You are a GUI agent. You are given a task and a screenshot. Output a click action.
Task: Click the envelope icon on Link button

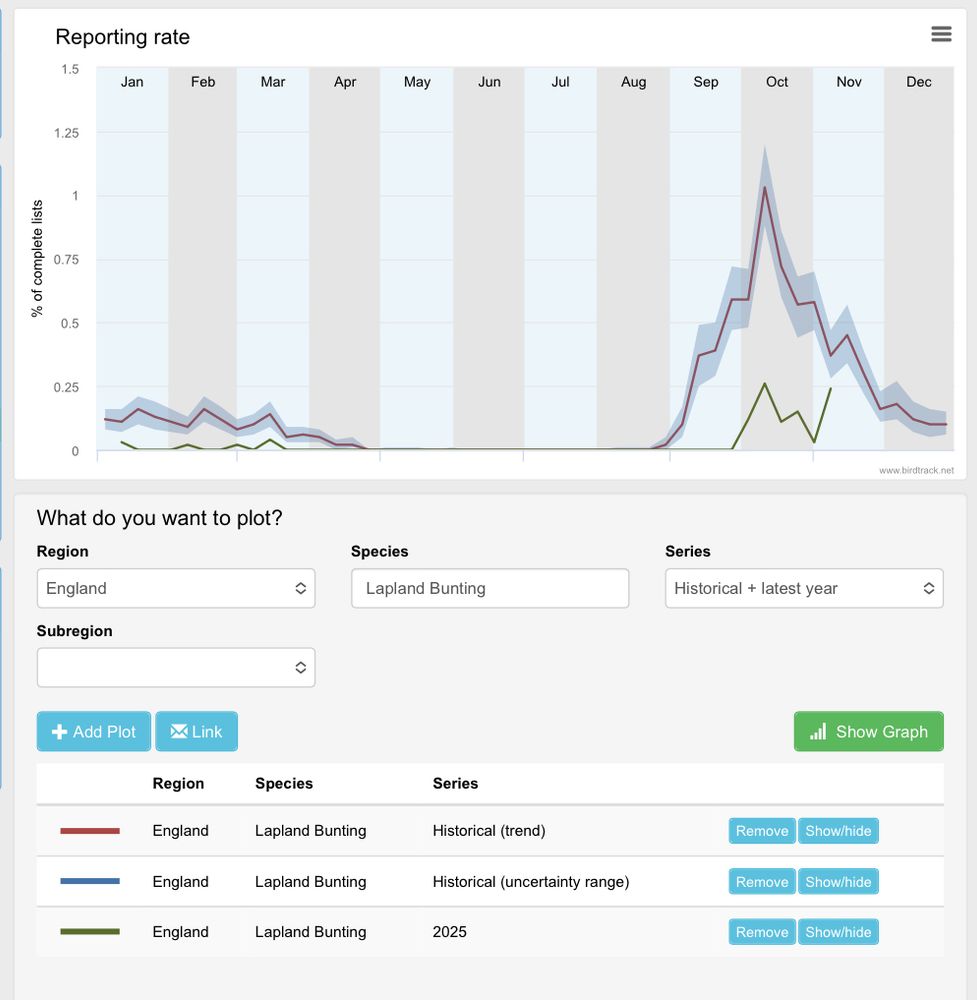point(179,731)
